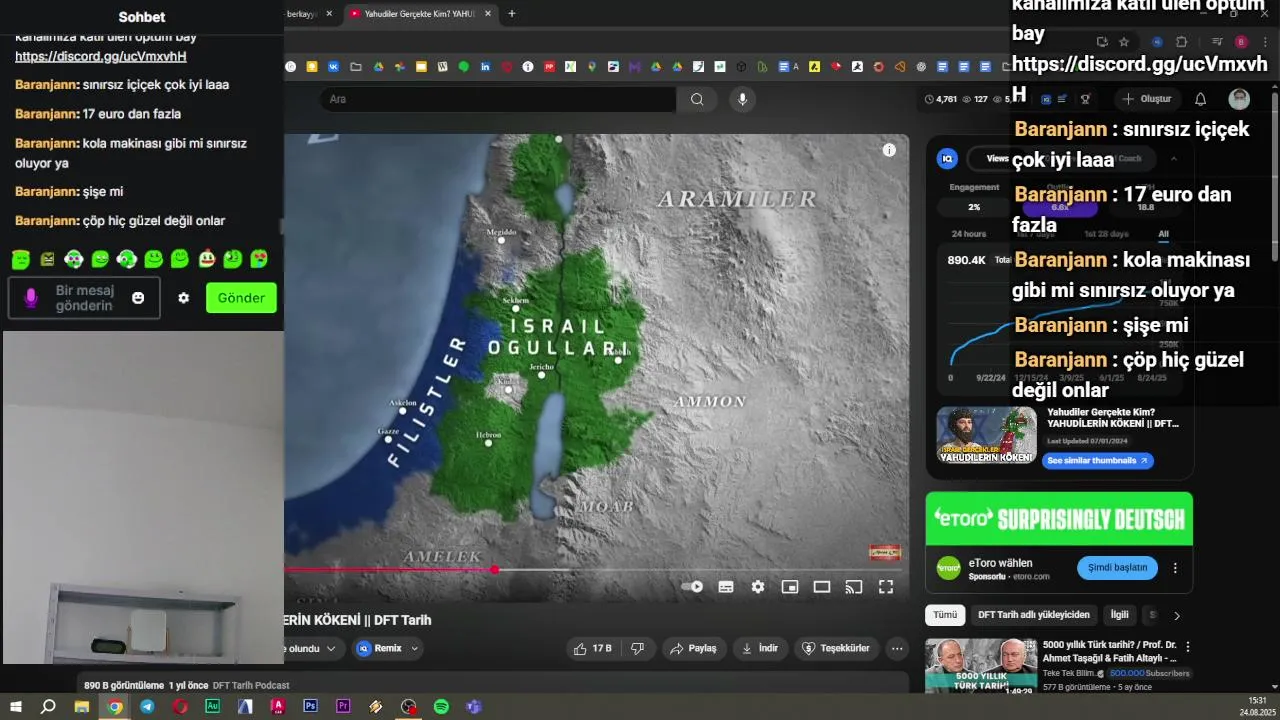Open Microsoft Teams from the taskbar
Viewport: 1280px width, 720px height.
coord(474,707)
